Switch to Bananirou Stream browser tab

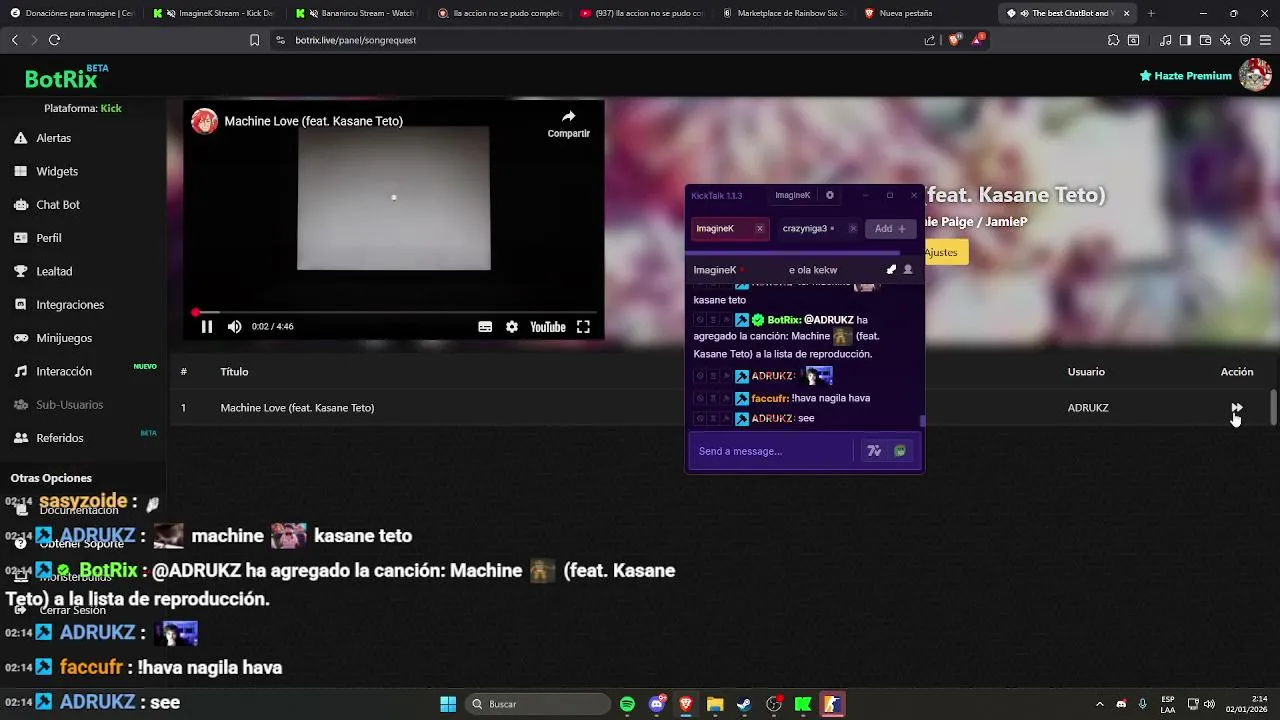358,13
